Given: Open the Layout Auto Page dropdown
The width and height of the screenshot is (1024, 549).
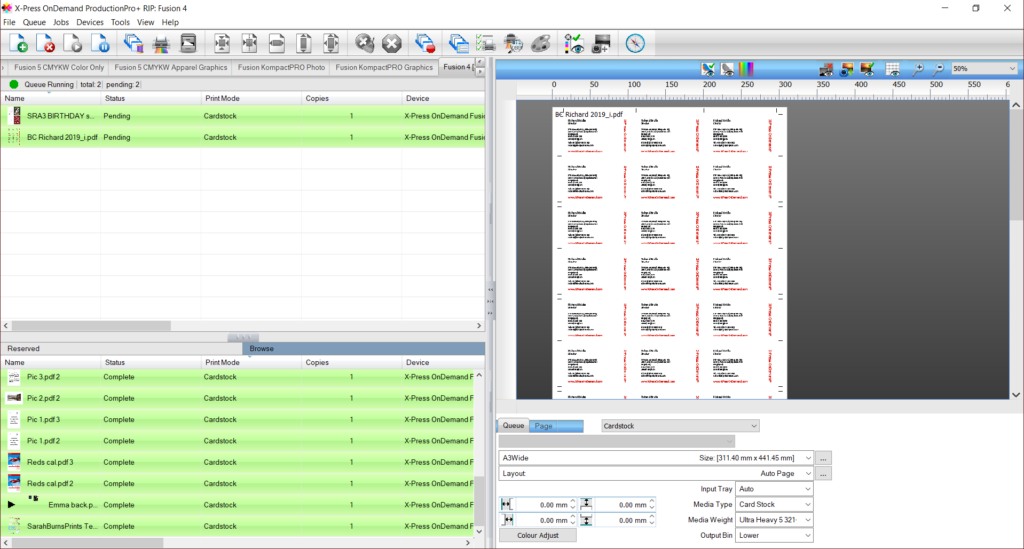Looking at the screenshot, I should tap(656, 473).
